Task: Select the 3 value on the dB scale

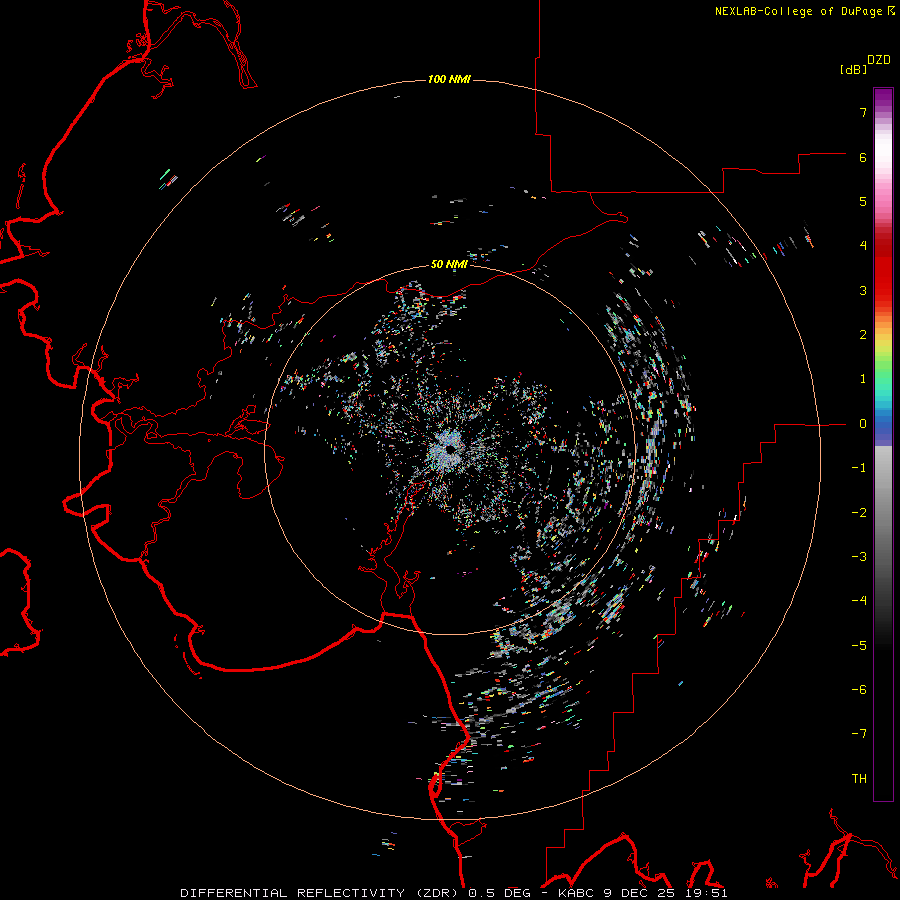Action: coord(863,290)
